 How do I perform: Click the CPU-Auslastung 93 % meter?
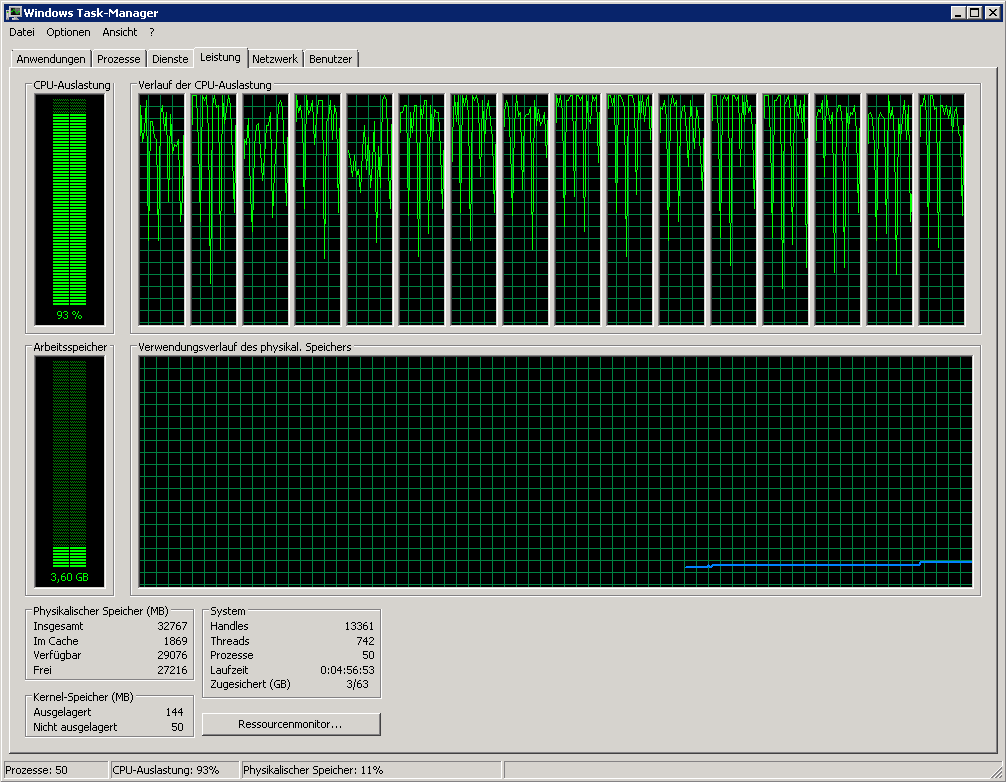[x=69, y=210]
